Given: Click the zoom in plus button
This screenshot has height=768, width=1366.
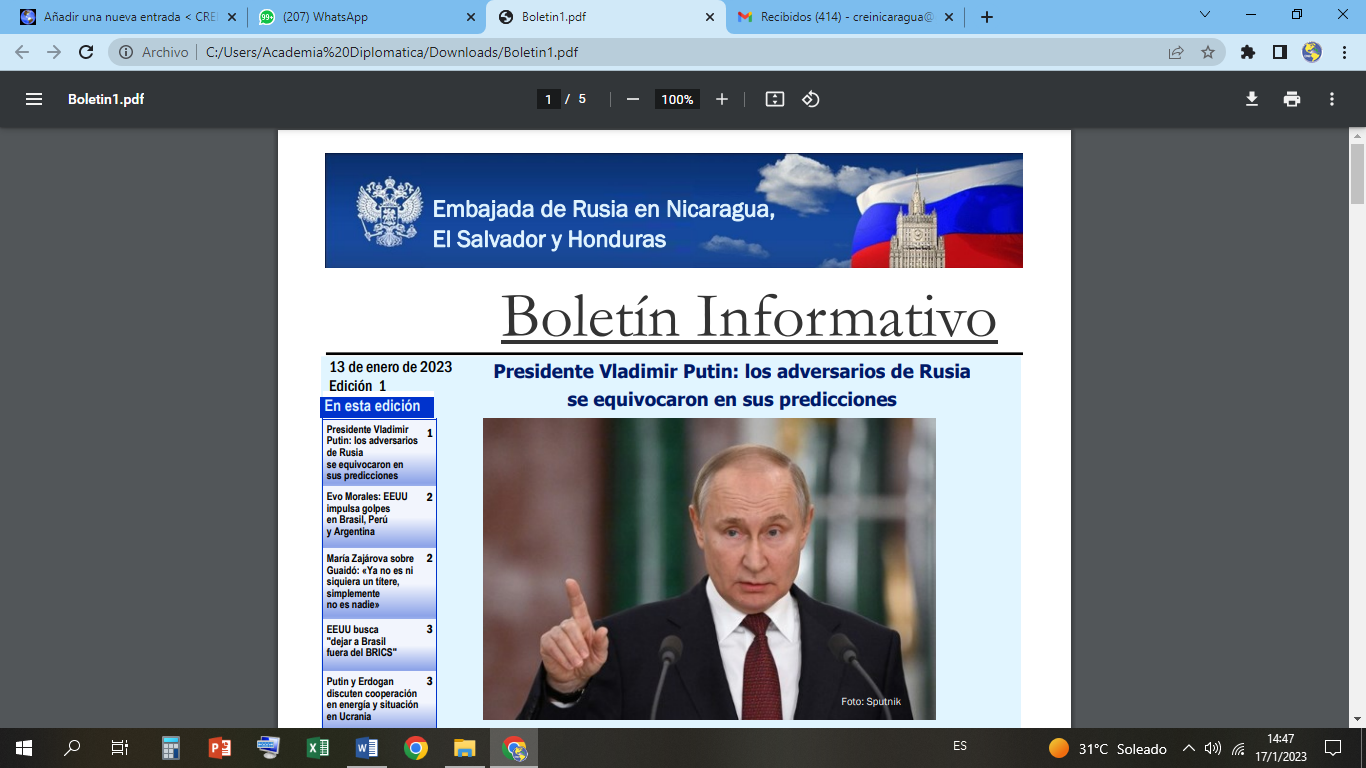Looking at the screenshot, I should click(x=722, y=99).
